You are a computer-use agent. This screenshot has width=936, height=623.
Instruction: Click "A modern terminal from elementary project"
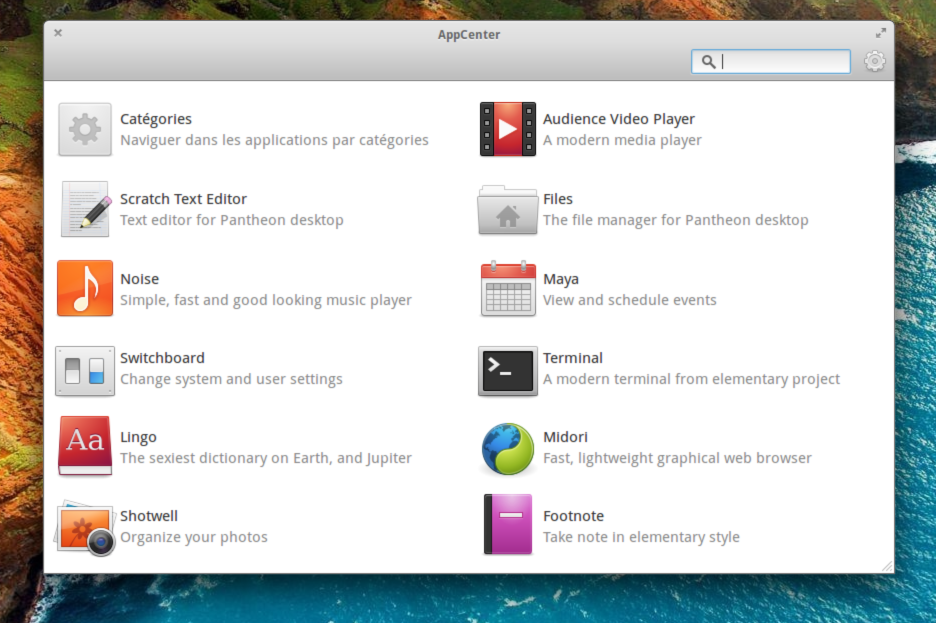pyautogui.click(x=691, y=380)
